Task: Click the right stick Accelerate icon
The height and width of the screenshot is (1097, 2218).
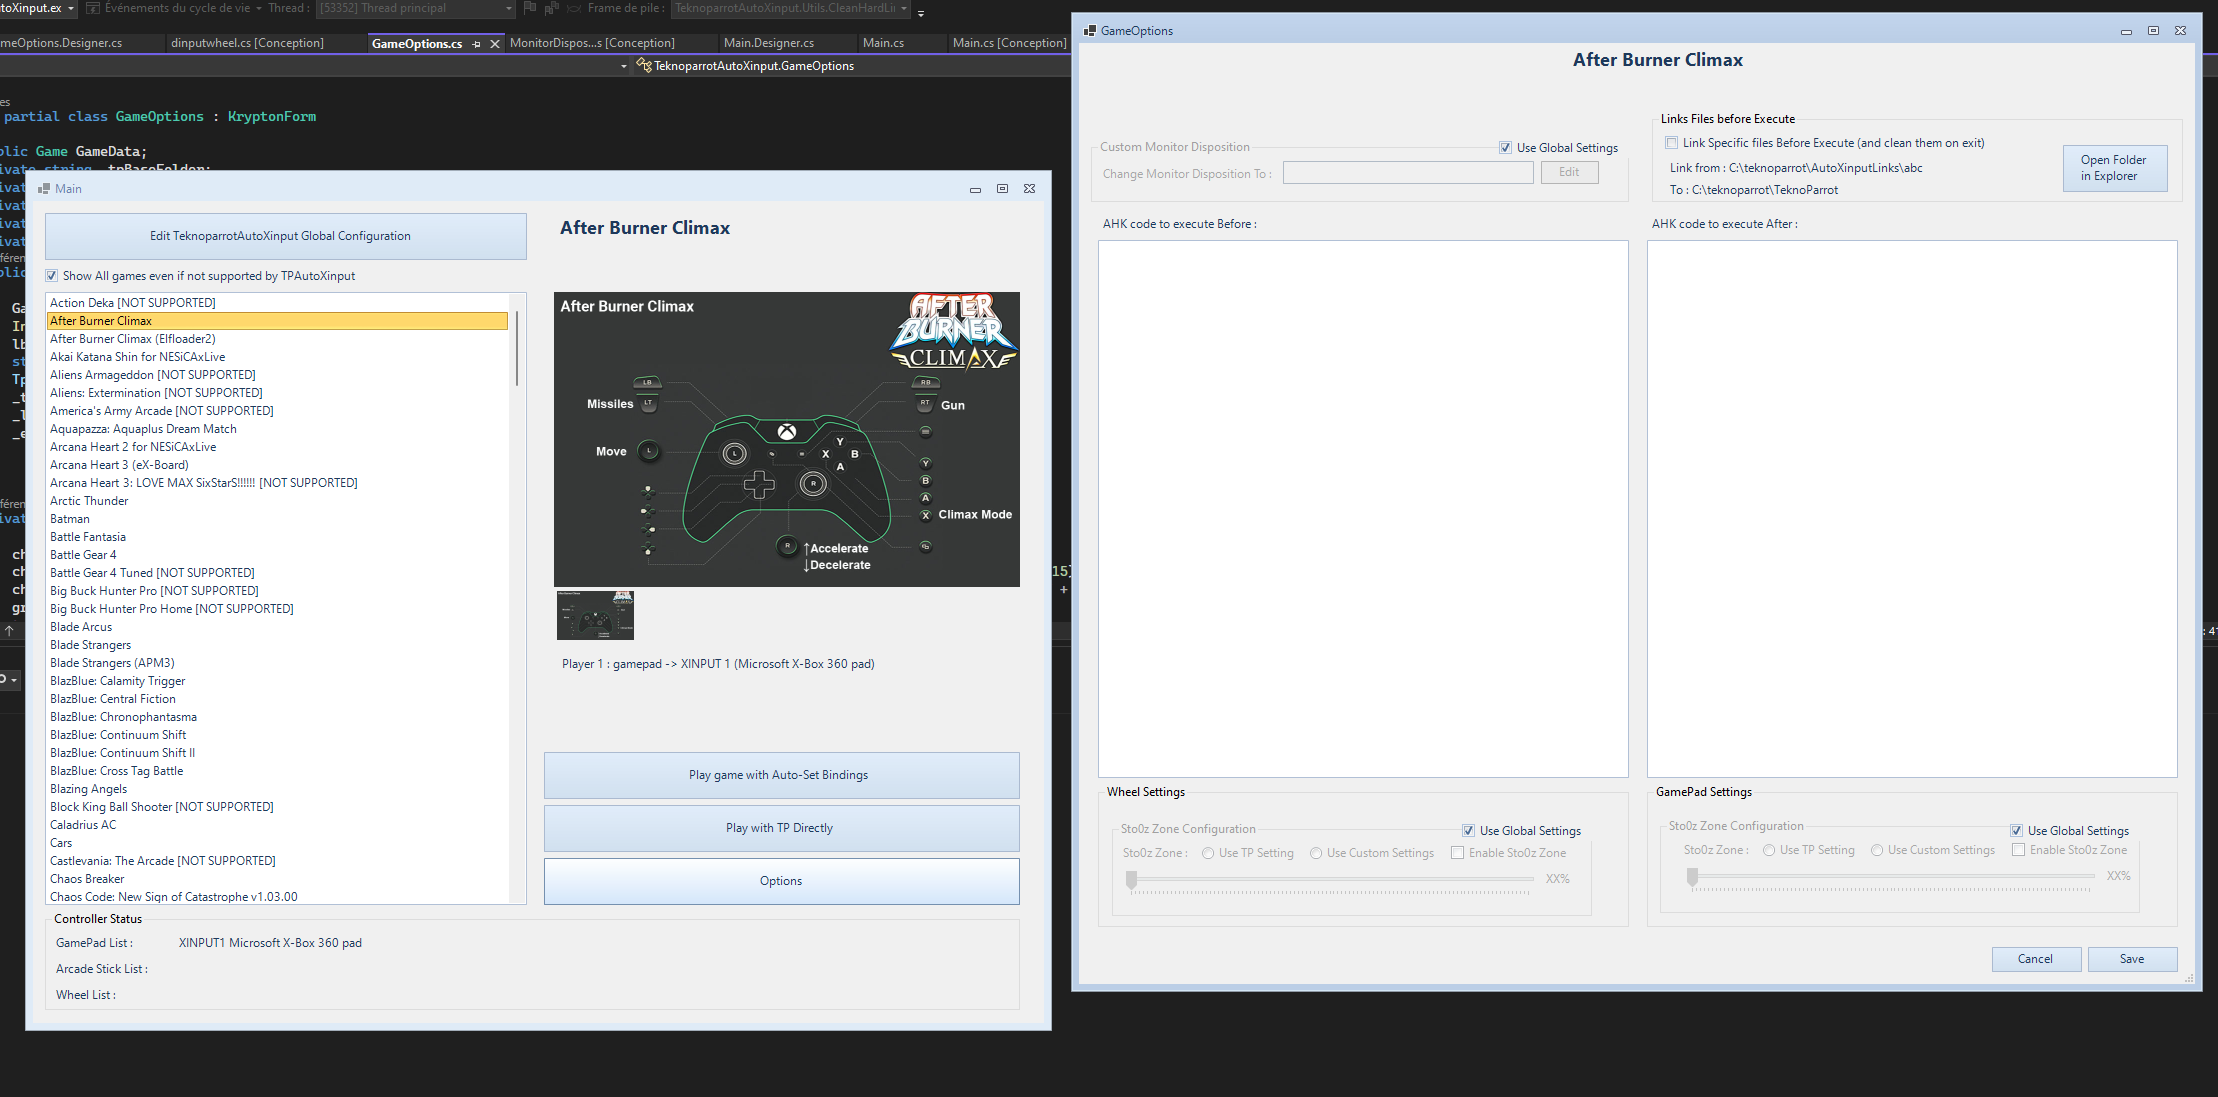Action: (788, 546)
